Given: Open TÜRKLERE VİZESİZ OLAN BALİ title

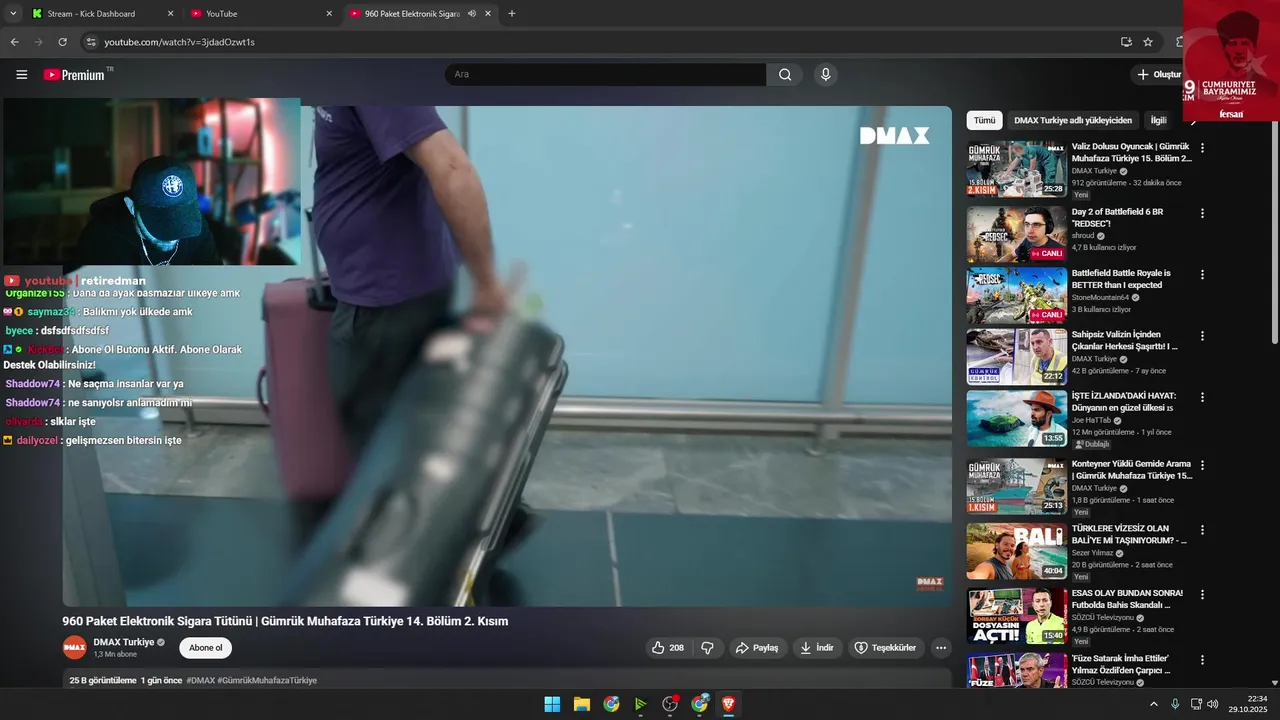Looking at the screenshot, I should click(1129, 534).
